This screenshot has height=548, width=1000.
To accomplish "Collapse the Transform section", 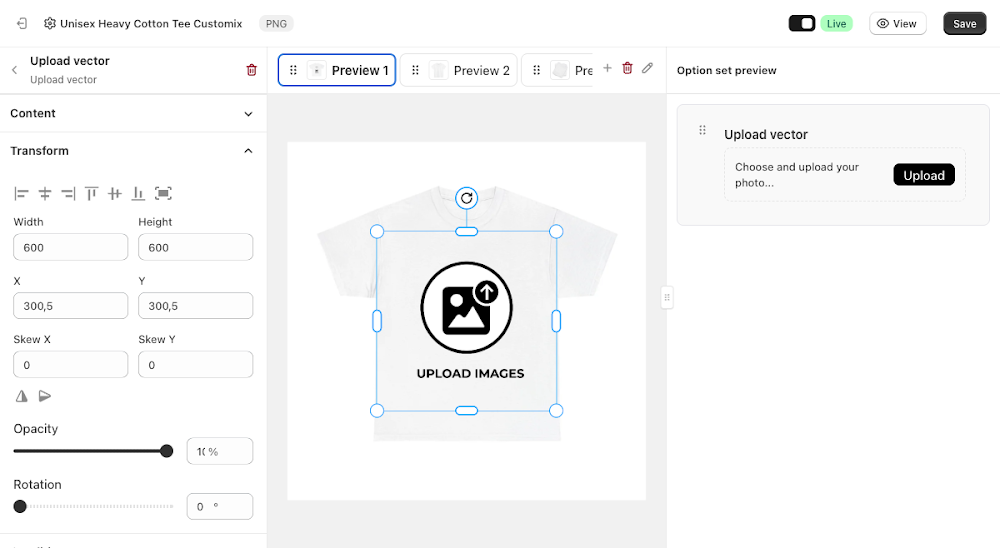I will click(x=133, y=151).
